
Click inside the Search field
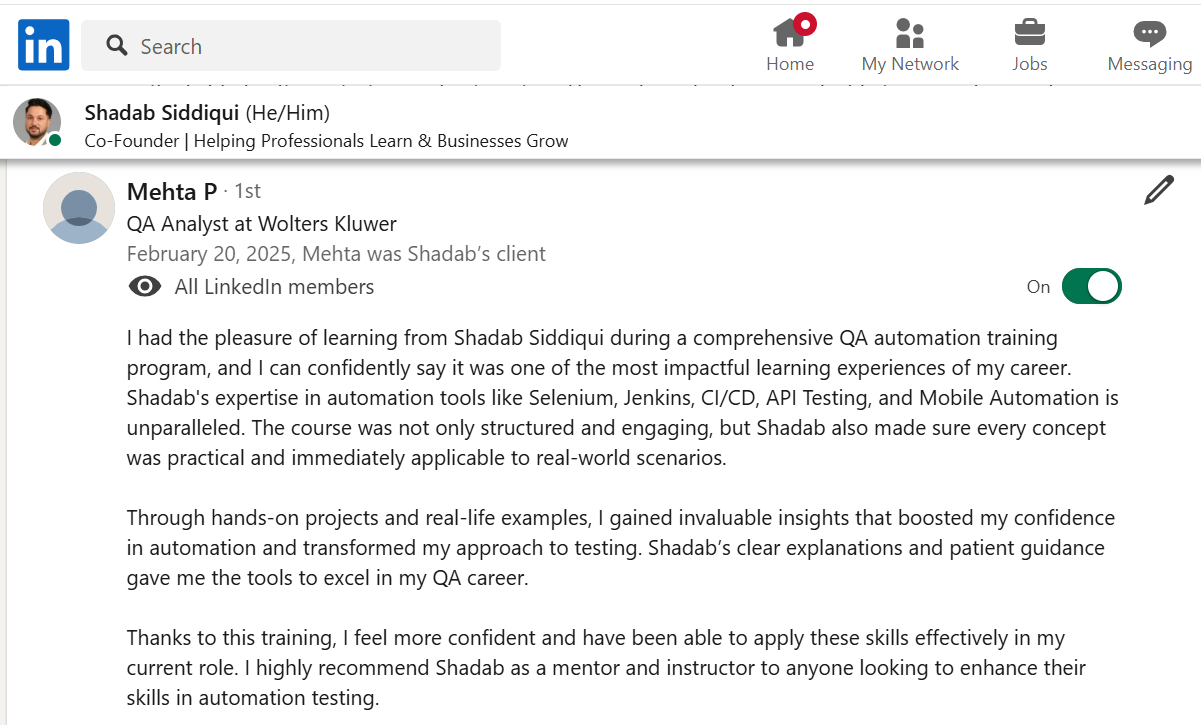(310, 46)
